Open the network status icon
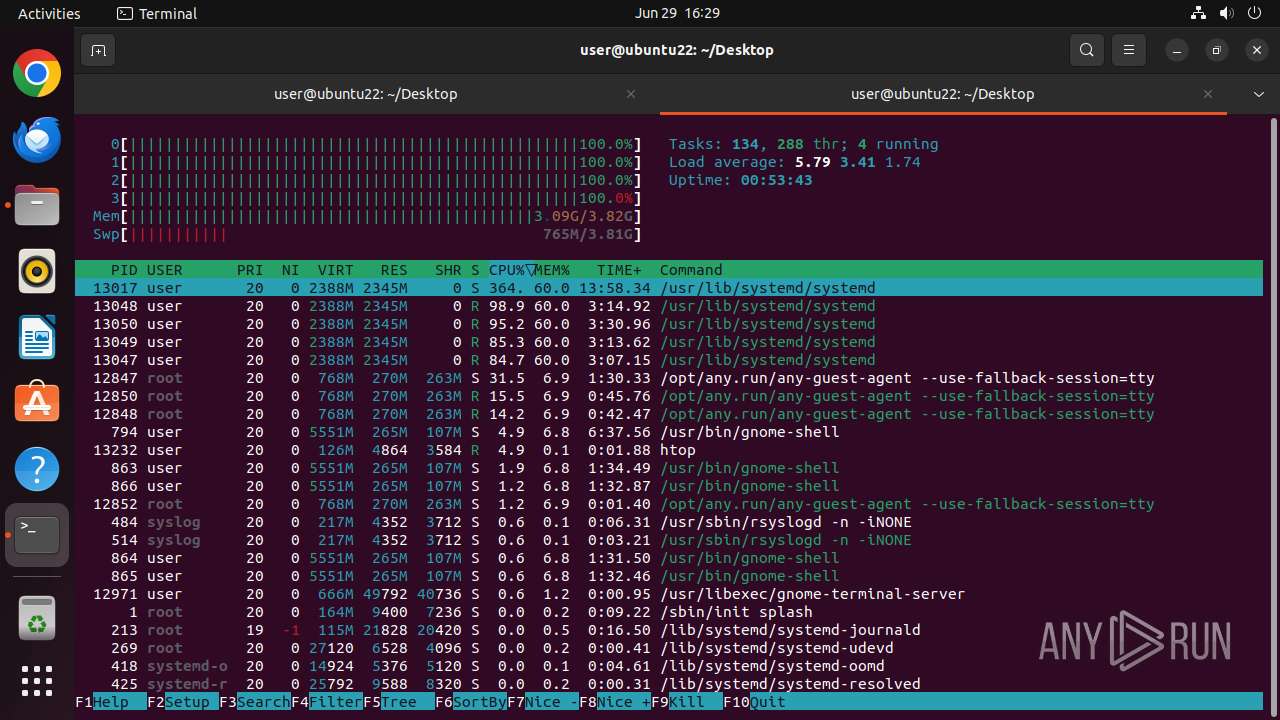The width and height of the screenshot is (1280, 720). (x=1199, y=14)
